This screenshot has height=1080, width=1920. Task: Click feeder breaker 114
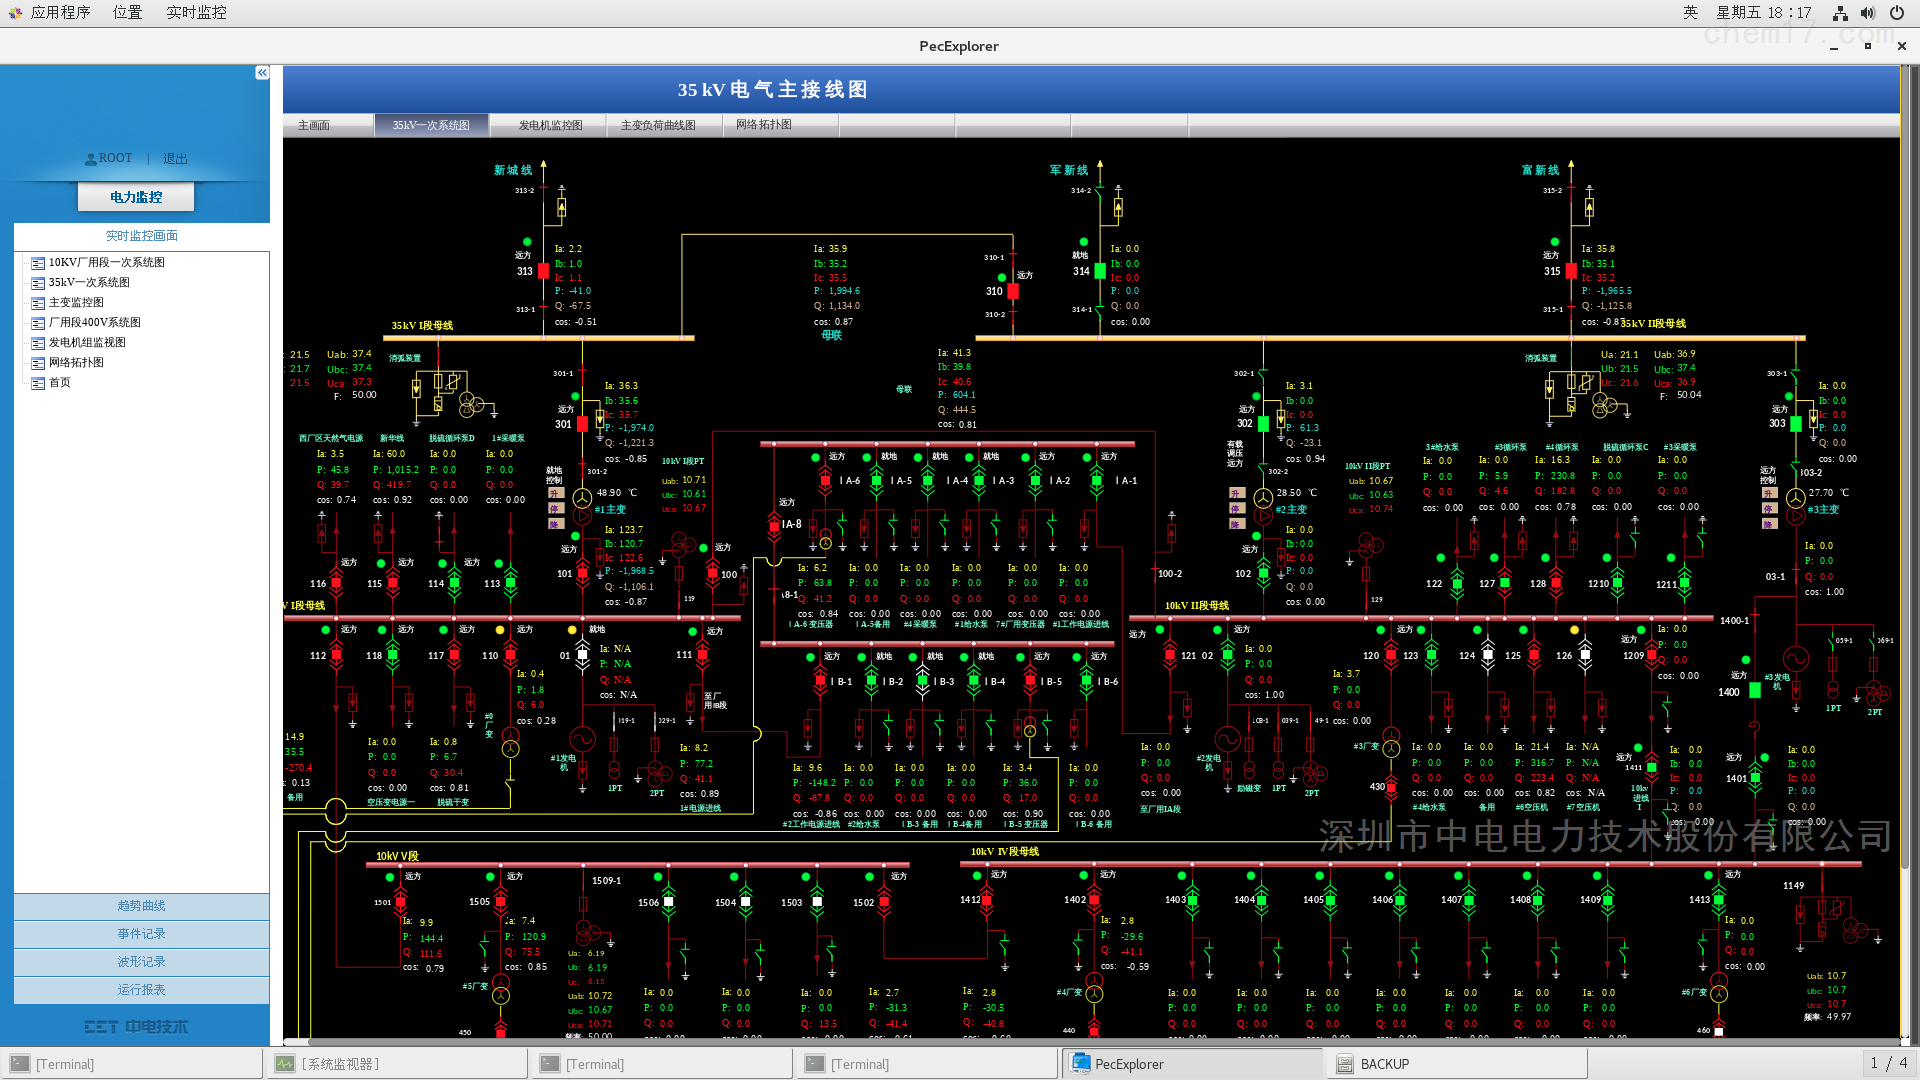point(454,583)
